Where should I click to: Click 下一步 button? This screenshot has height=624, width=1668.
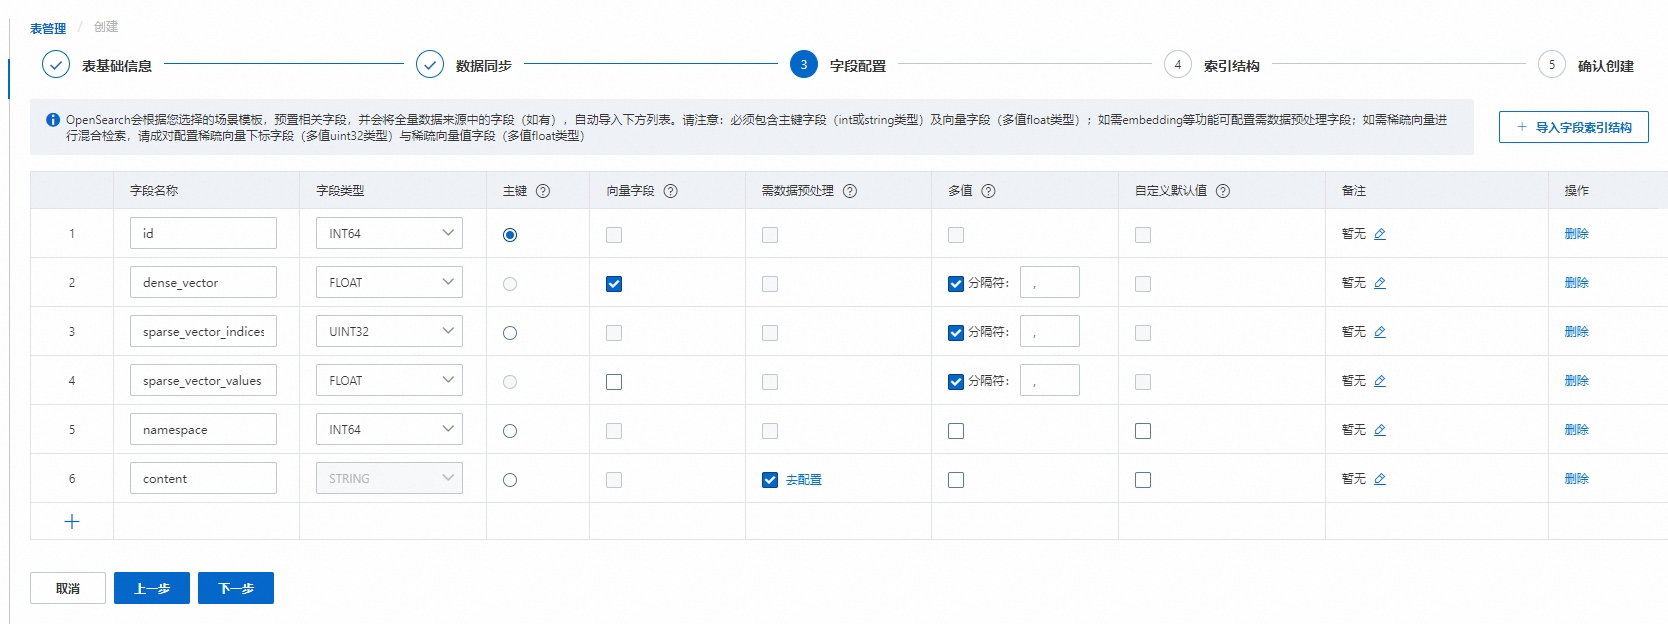click(x=236, y=588)
